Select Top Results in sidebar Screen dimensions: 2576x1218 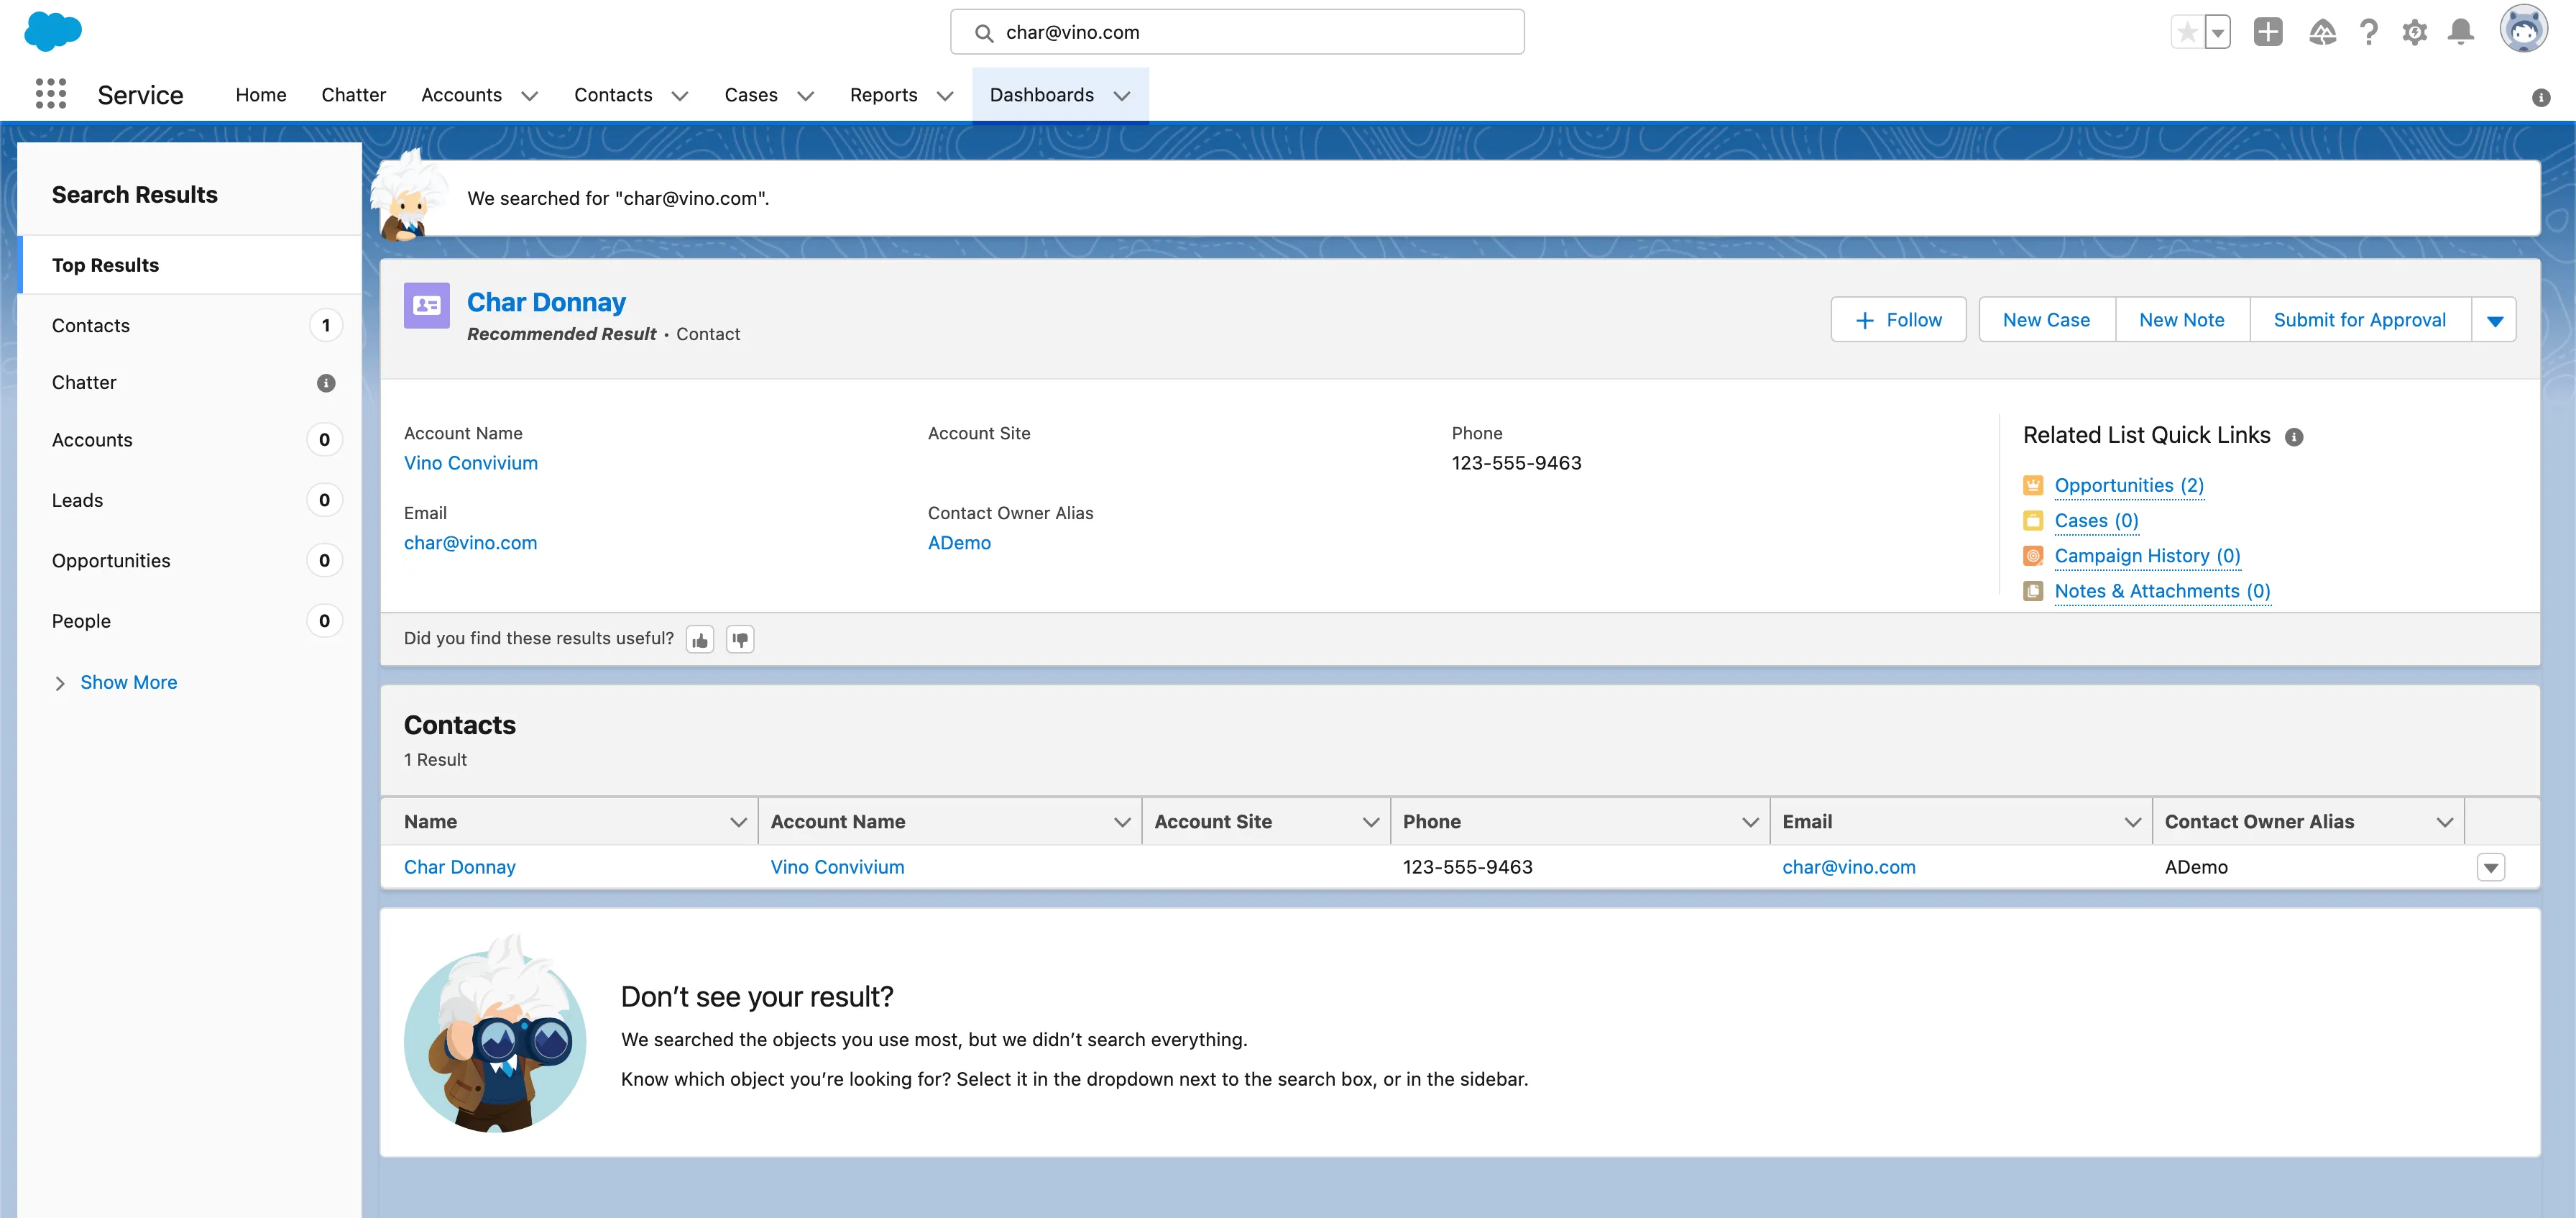coord(190,265)
